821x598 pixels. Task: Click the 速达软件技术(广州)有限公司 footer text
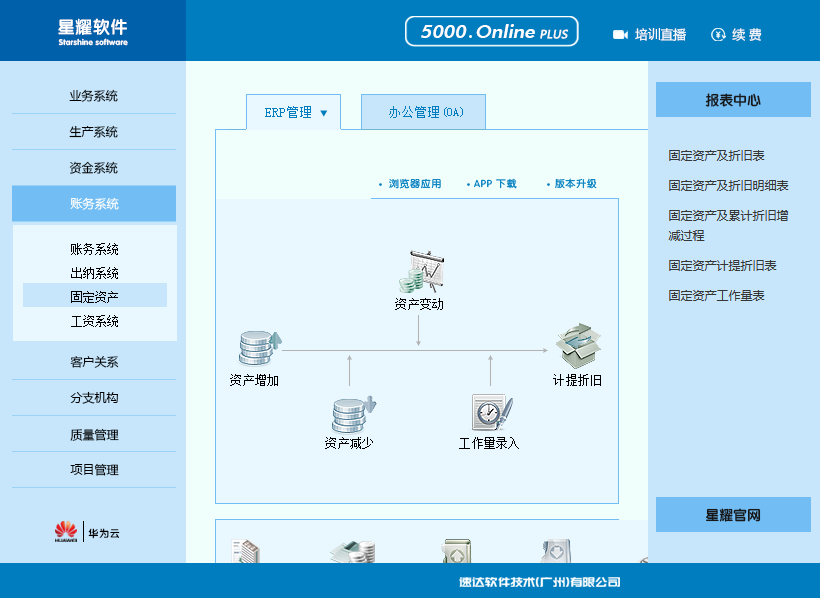point(540,582)
